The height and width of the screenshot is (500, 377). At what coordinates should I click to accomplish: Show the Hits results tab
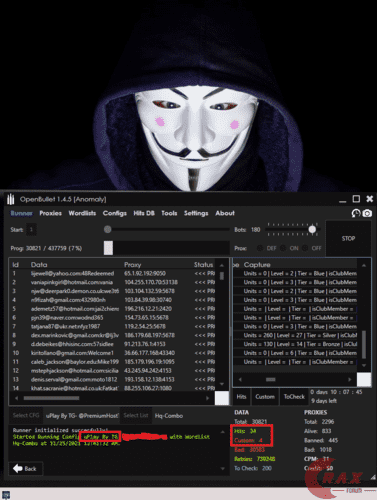[x=241, y=397]
